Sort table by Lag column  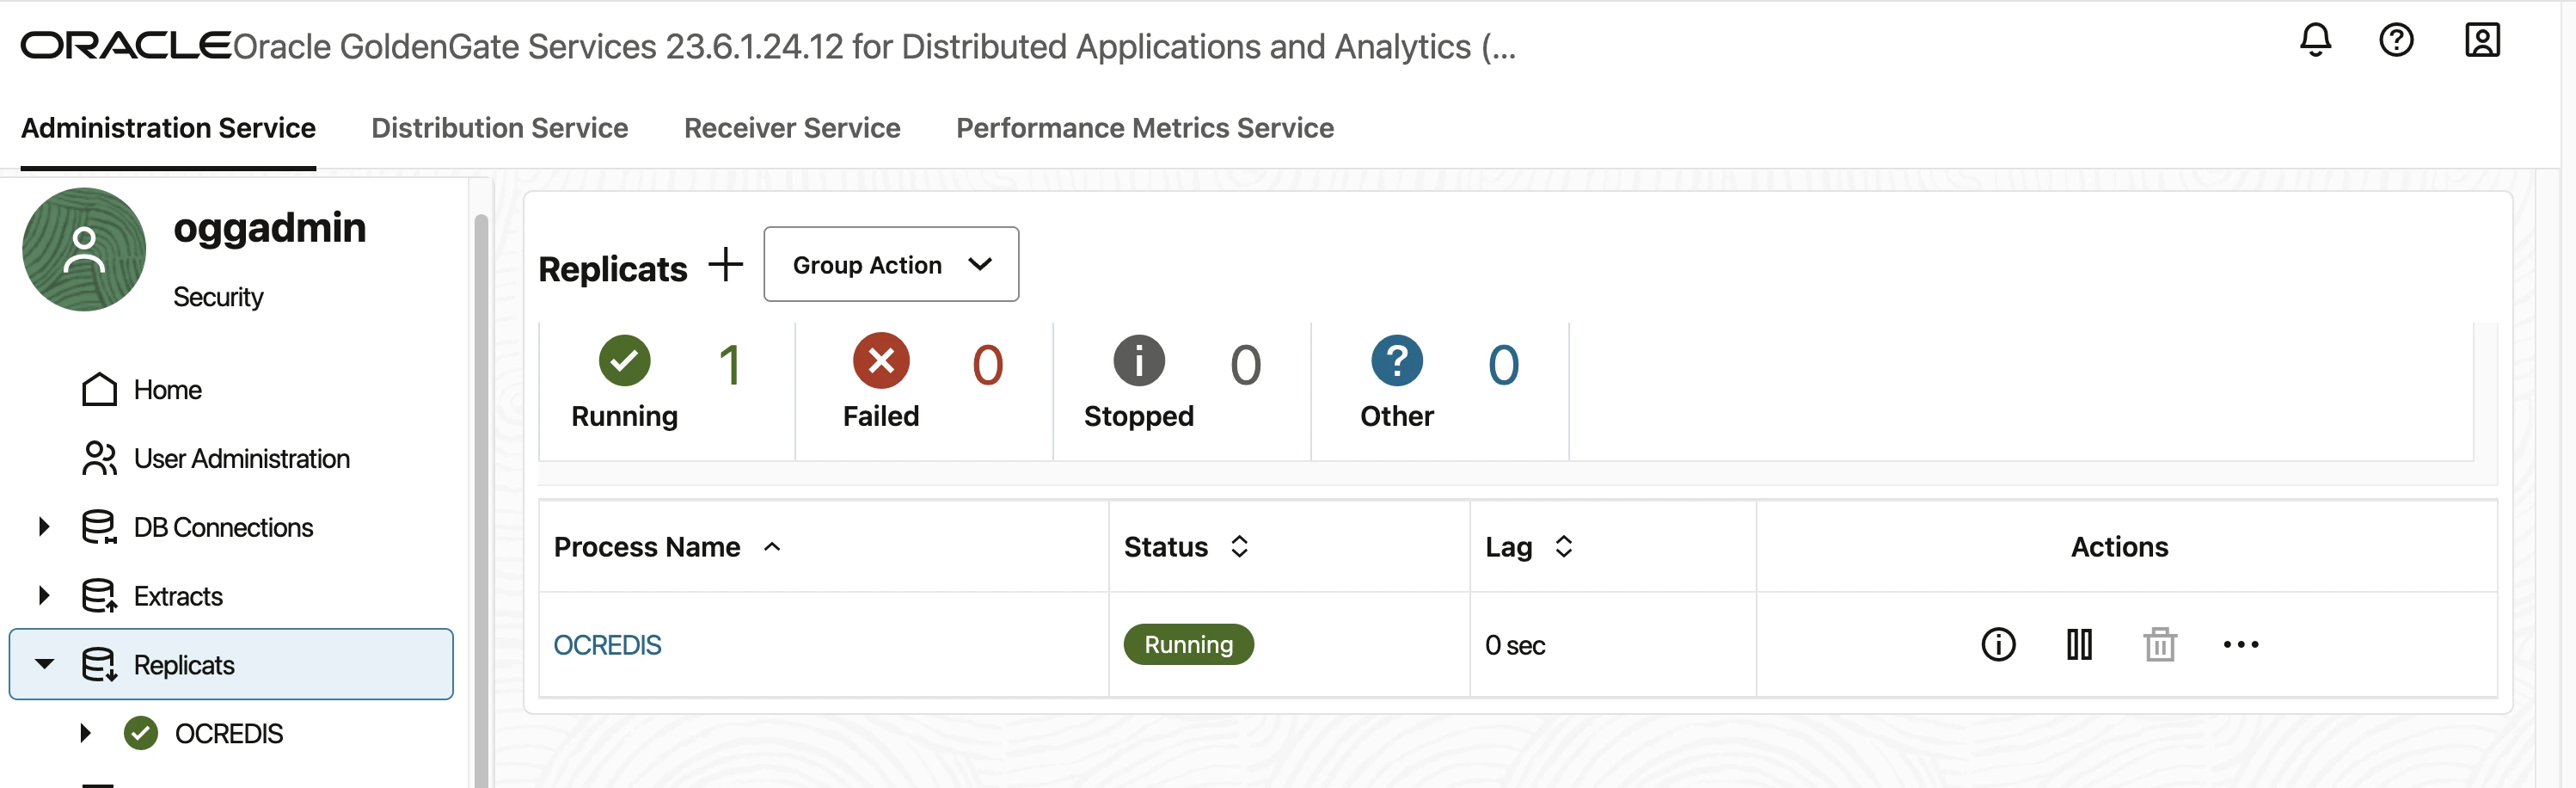tap(1563, 547)
